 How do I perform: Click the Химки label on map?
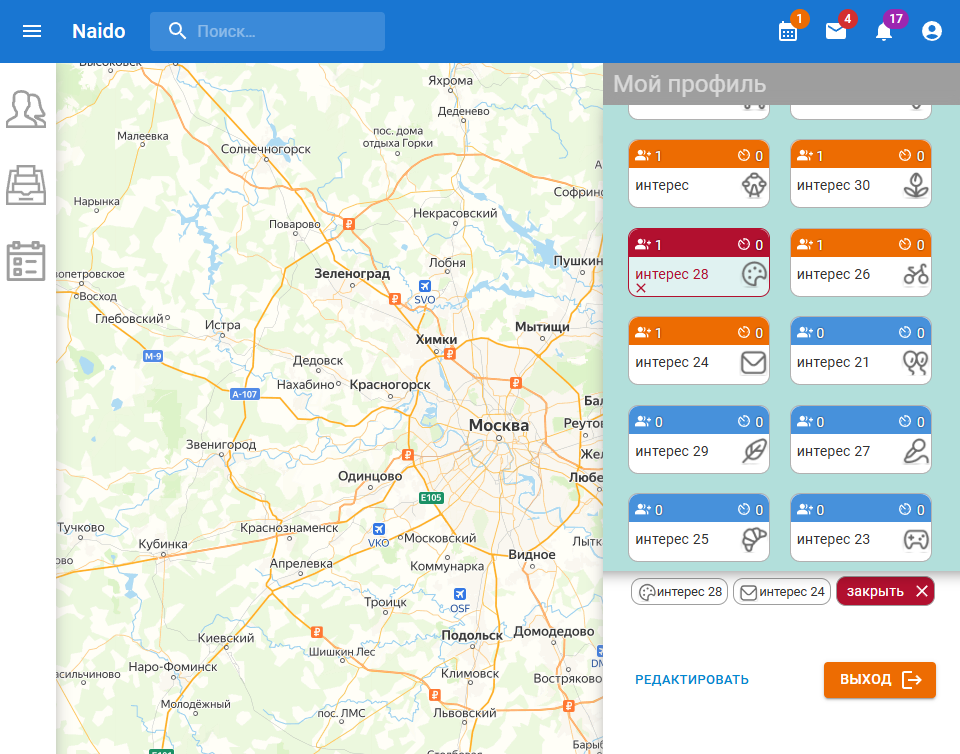pyautogui.click(x=436, y=339)
